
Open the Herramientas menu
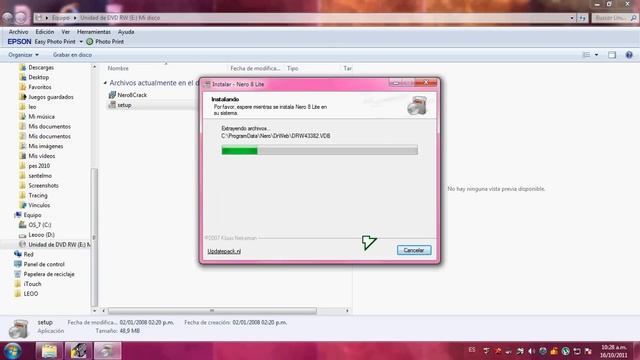pyautogui.click(x=93, y=31)
